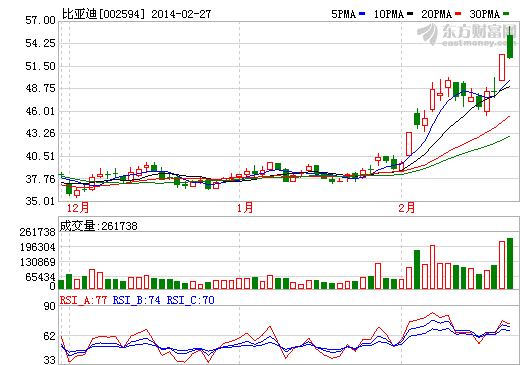The width and height of the screenshot is (520, 365).
Task: Click the 2月 month marker
Action: tap(407, 208)
